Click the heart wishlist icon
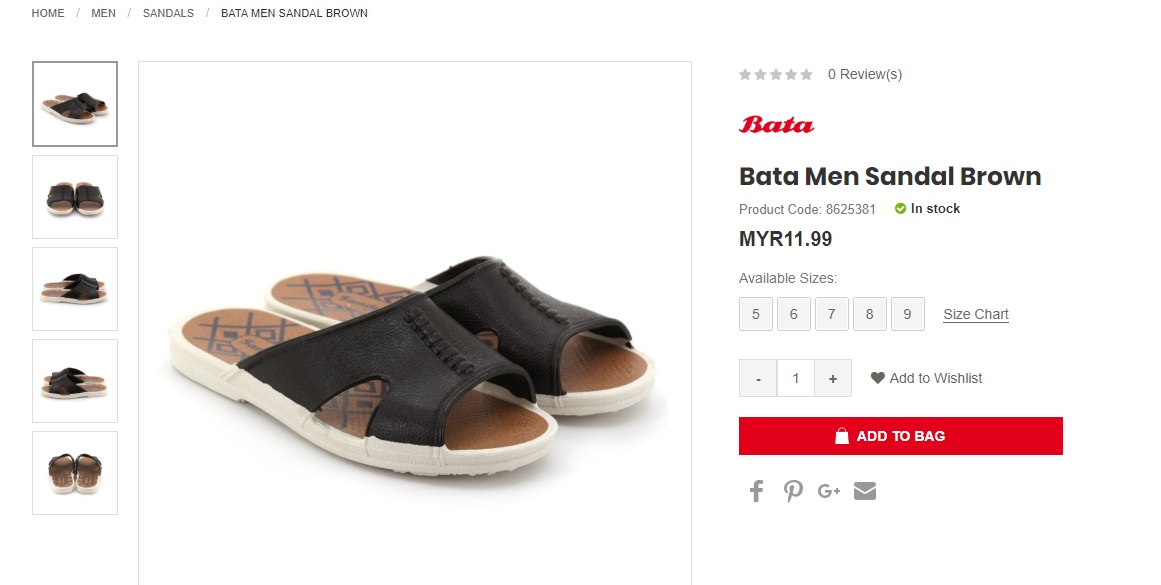This screenshot has height=585, width=1161. pos(878,378)
